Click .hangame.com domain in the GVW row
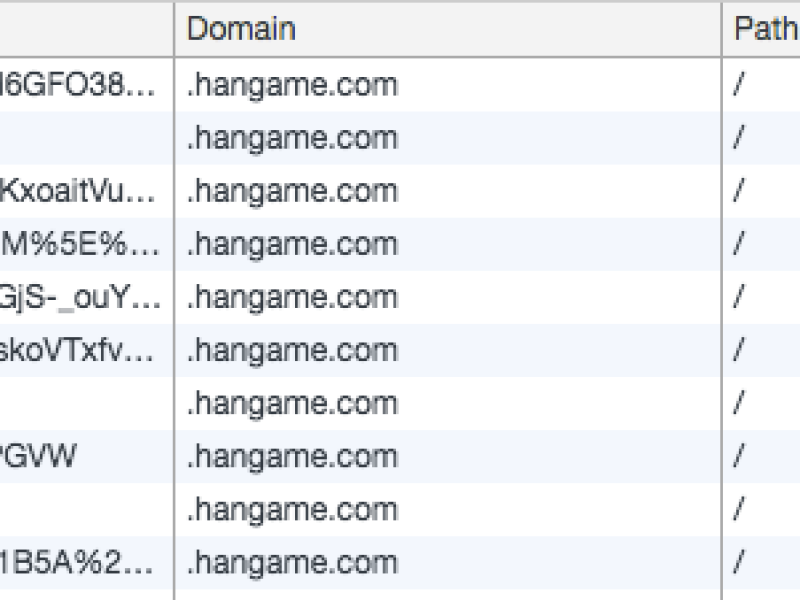 tap(292, 457)
